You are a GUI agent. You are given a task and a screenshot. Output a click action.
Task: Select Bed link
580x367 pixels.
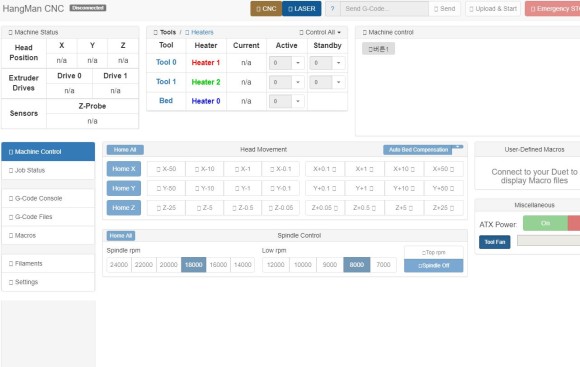(166, 101)
